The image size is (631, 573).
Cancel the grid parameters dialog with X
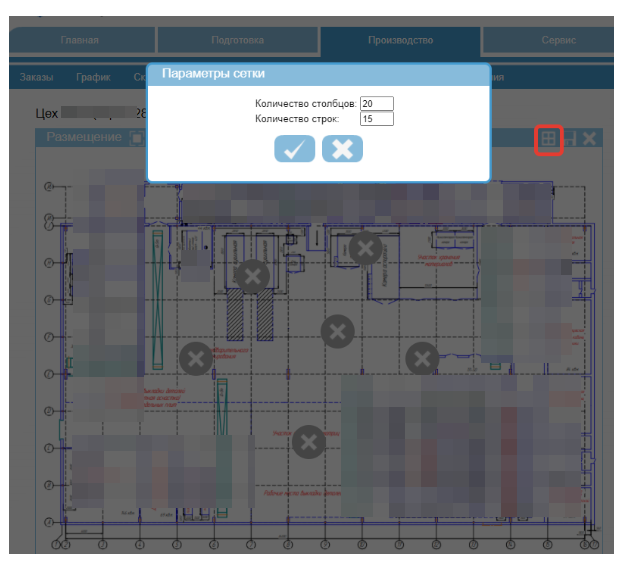pos(342,149)
